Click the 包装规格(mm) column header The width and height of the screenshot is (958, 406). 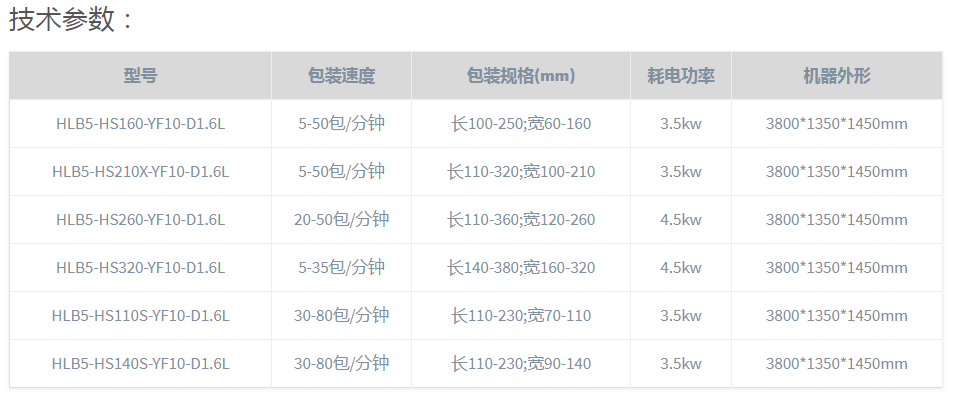tap(521, 76)
